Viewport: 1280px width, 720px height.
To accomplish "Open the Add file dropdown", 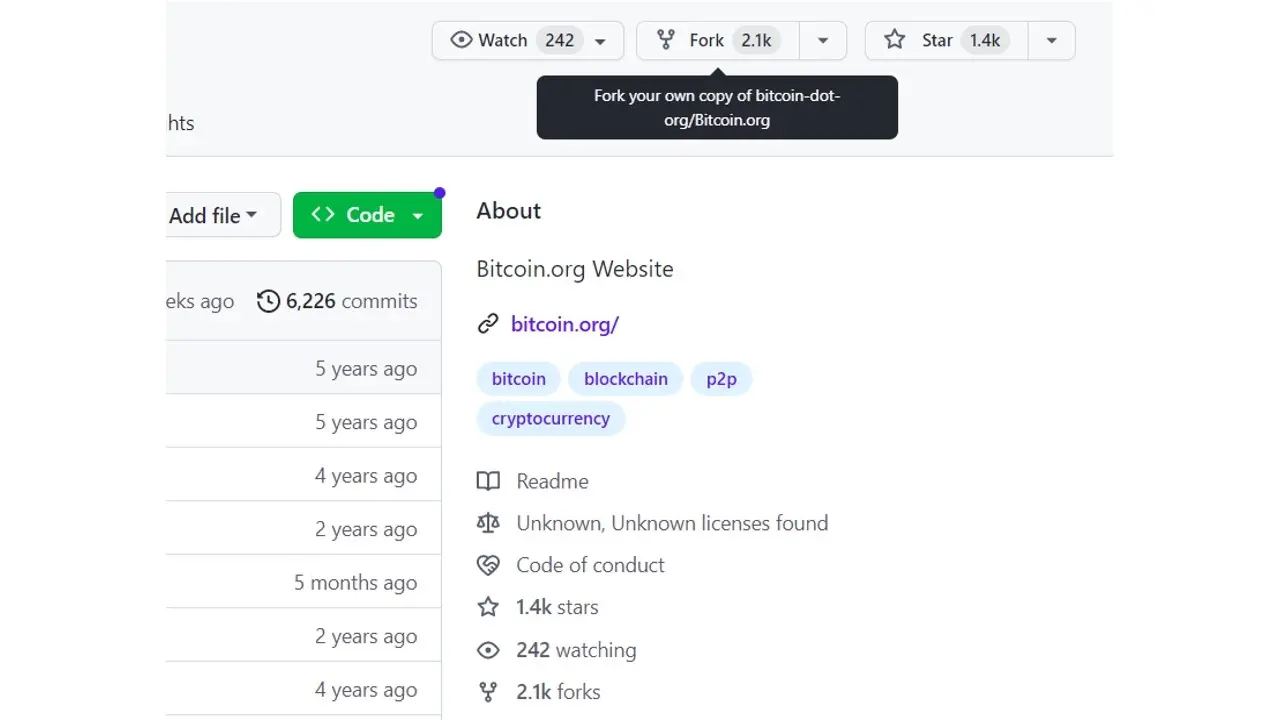I will click(x=222, y=215).
